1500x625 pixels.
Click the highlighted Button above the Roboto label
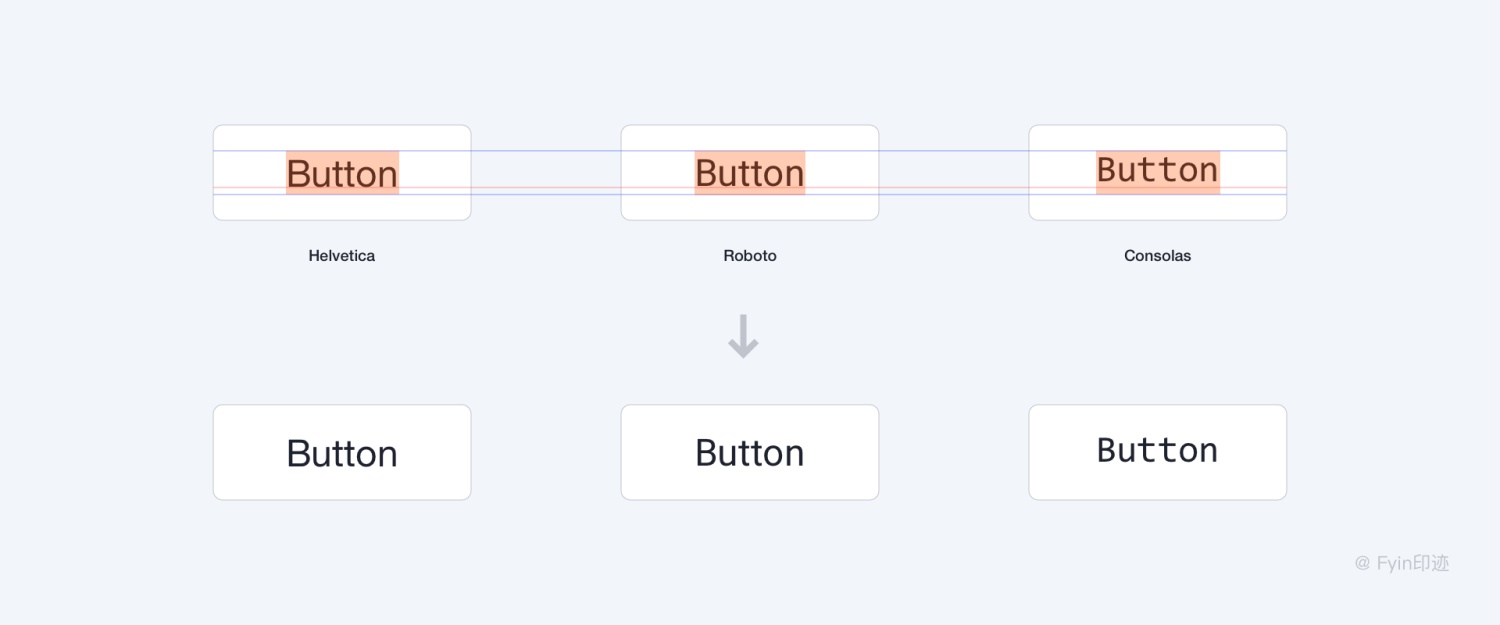(x=750, y=172)
